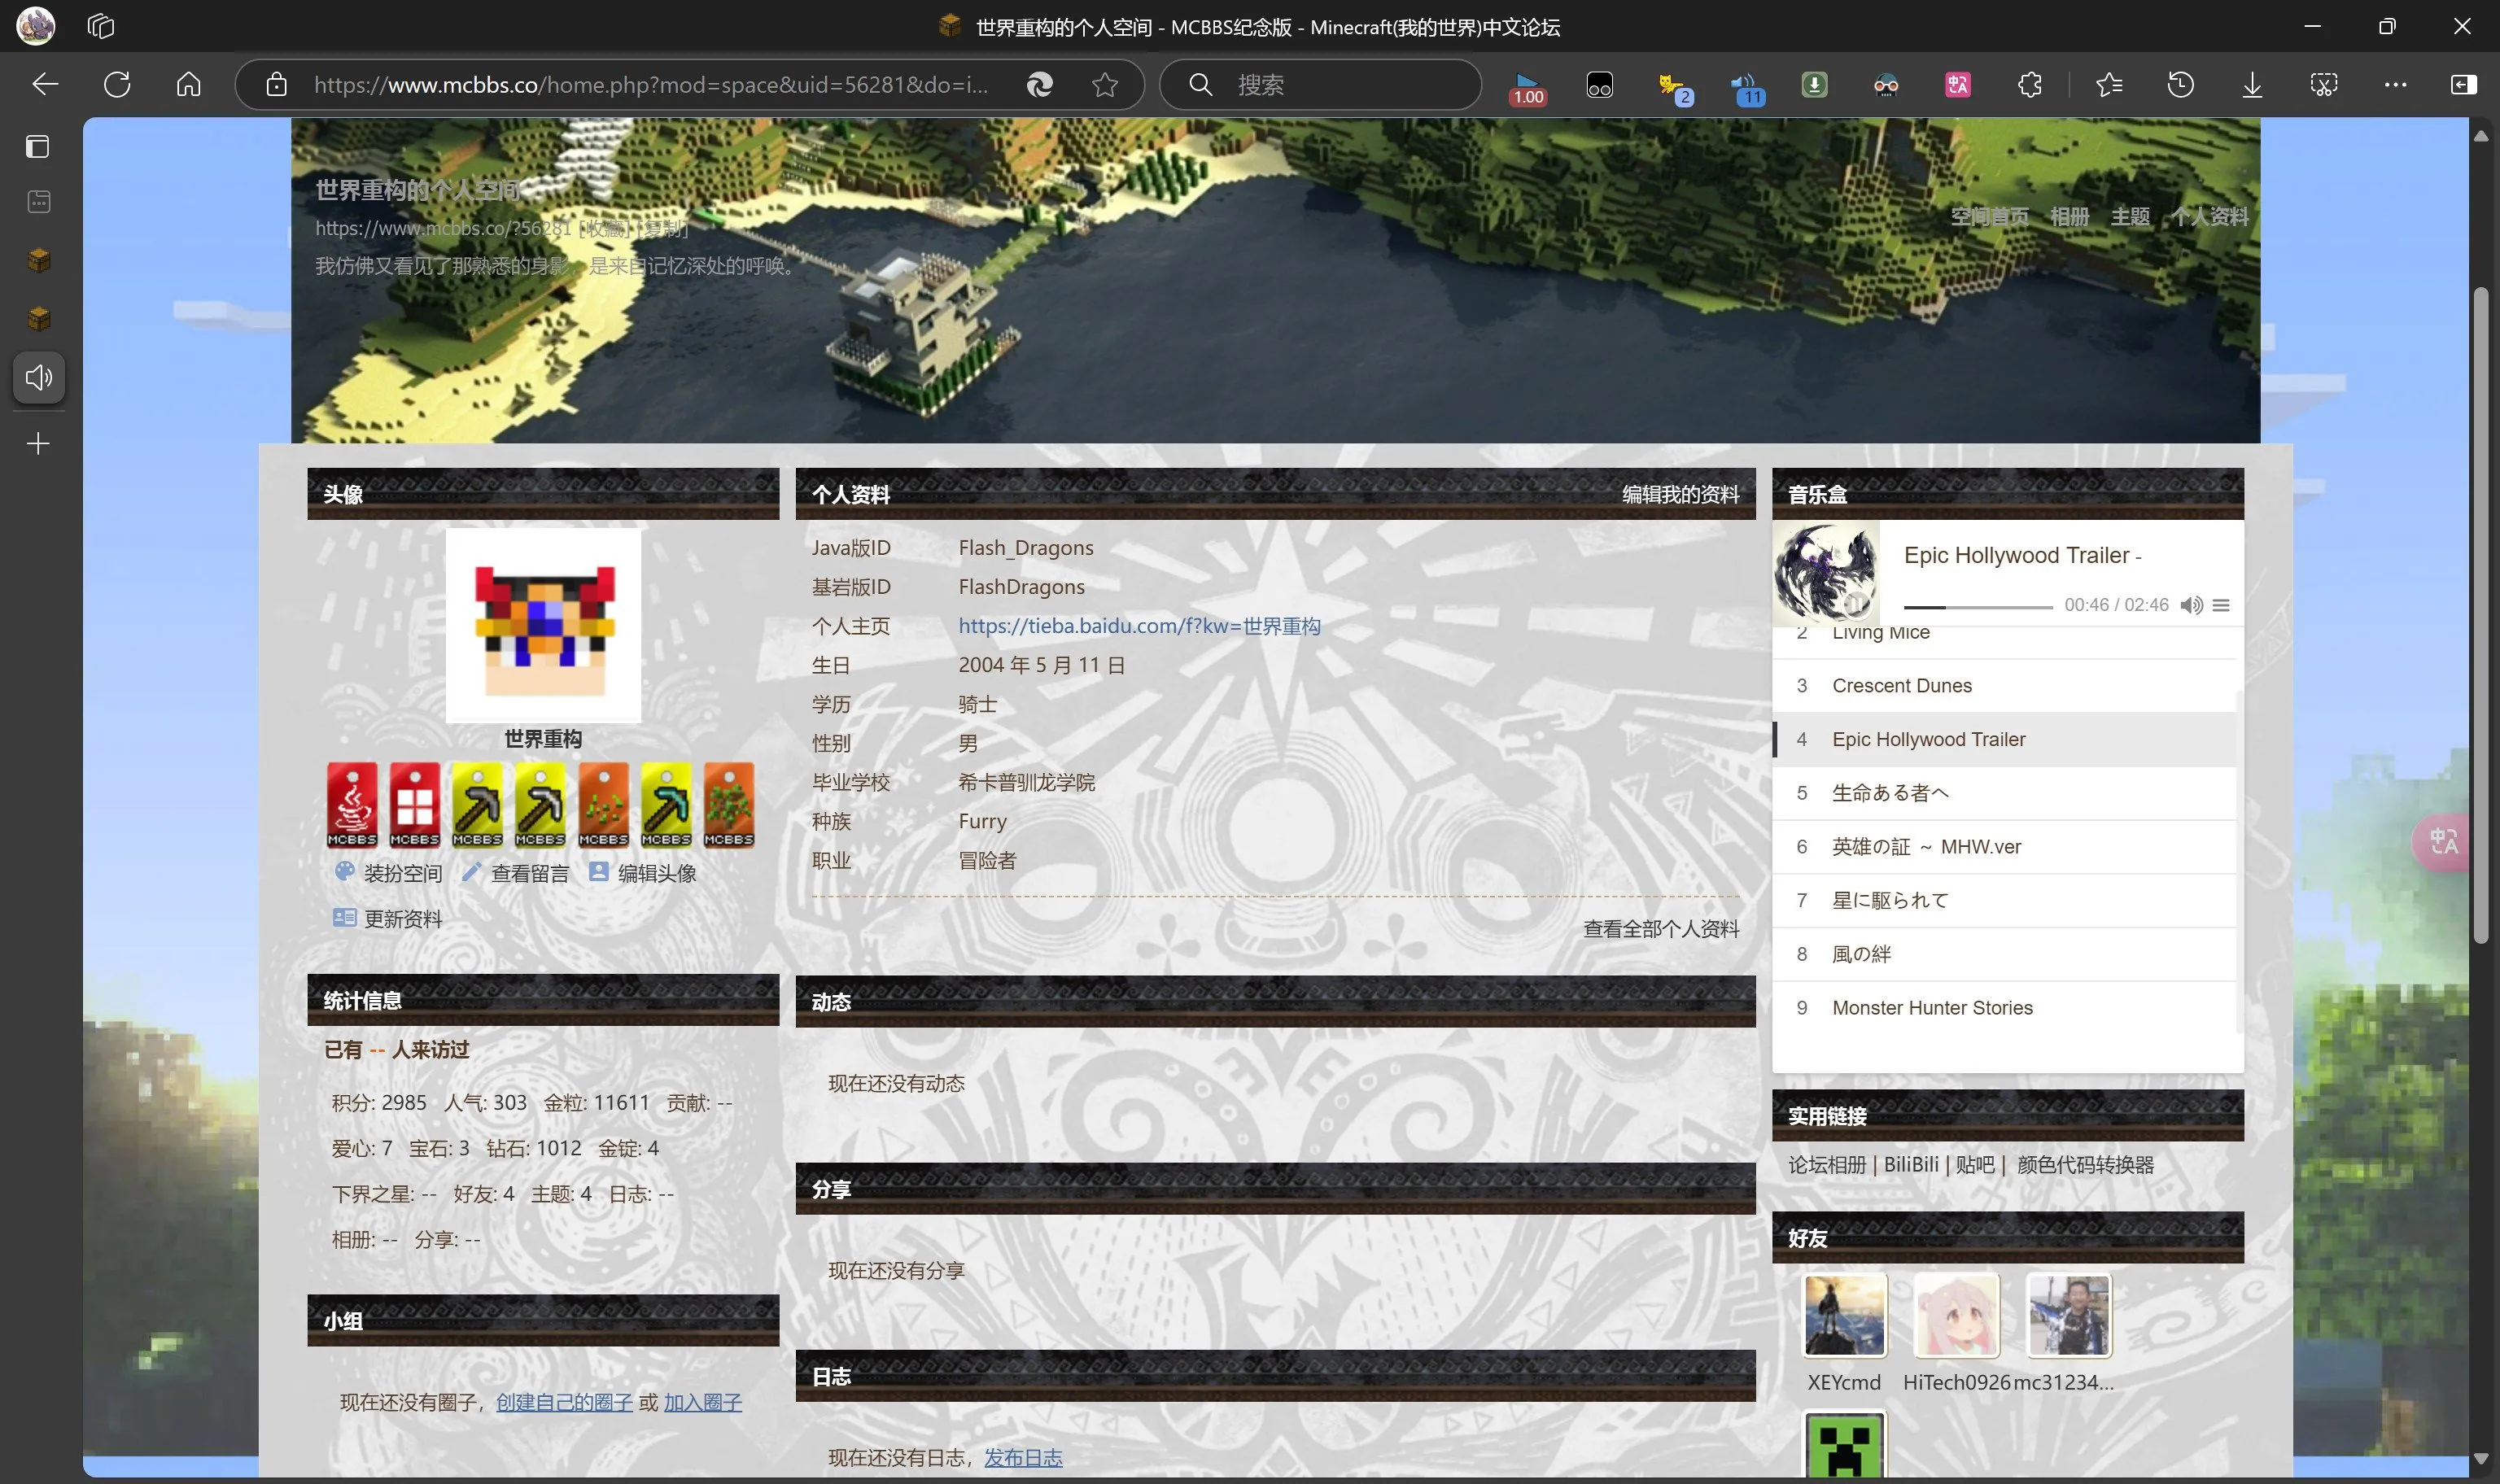This screenshot has height=1484, width=2500.
Task: Toggle the 实用链接 BiliBili link section
Action: [1908, 1164]
